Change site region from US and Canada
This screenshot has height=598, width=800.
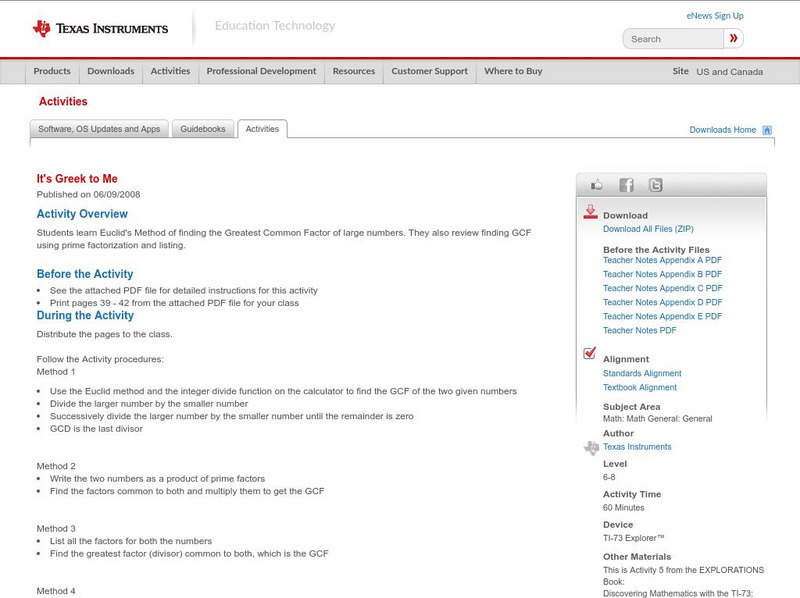(x=729, y=72)
